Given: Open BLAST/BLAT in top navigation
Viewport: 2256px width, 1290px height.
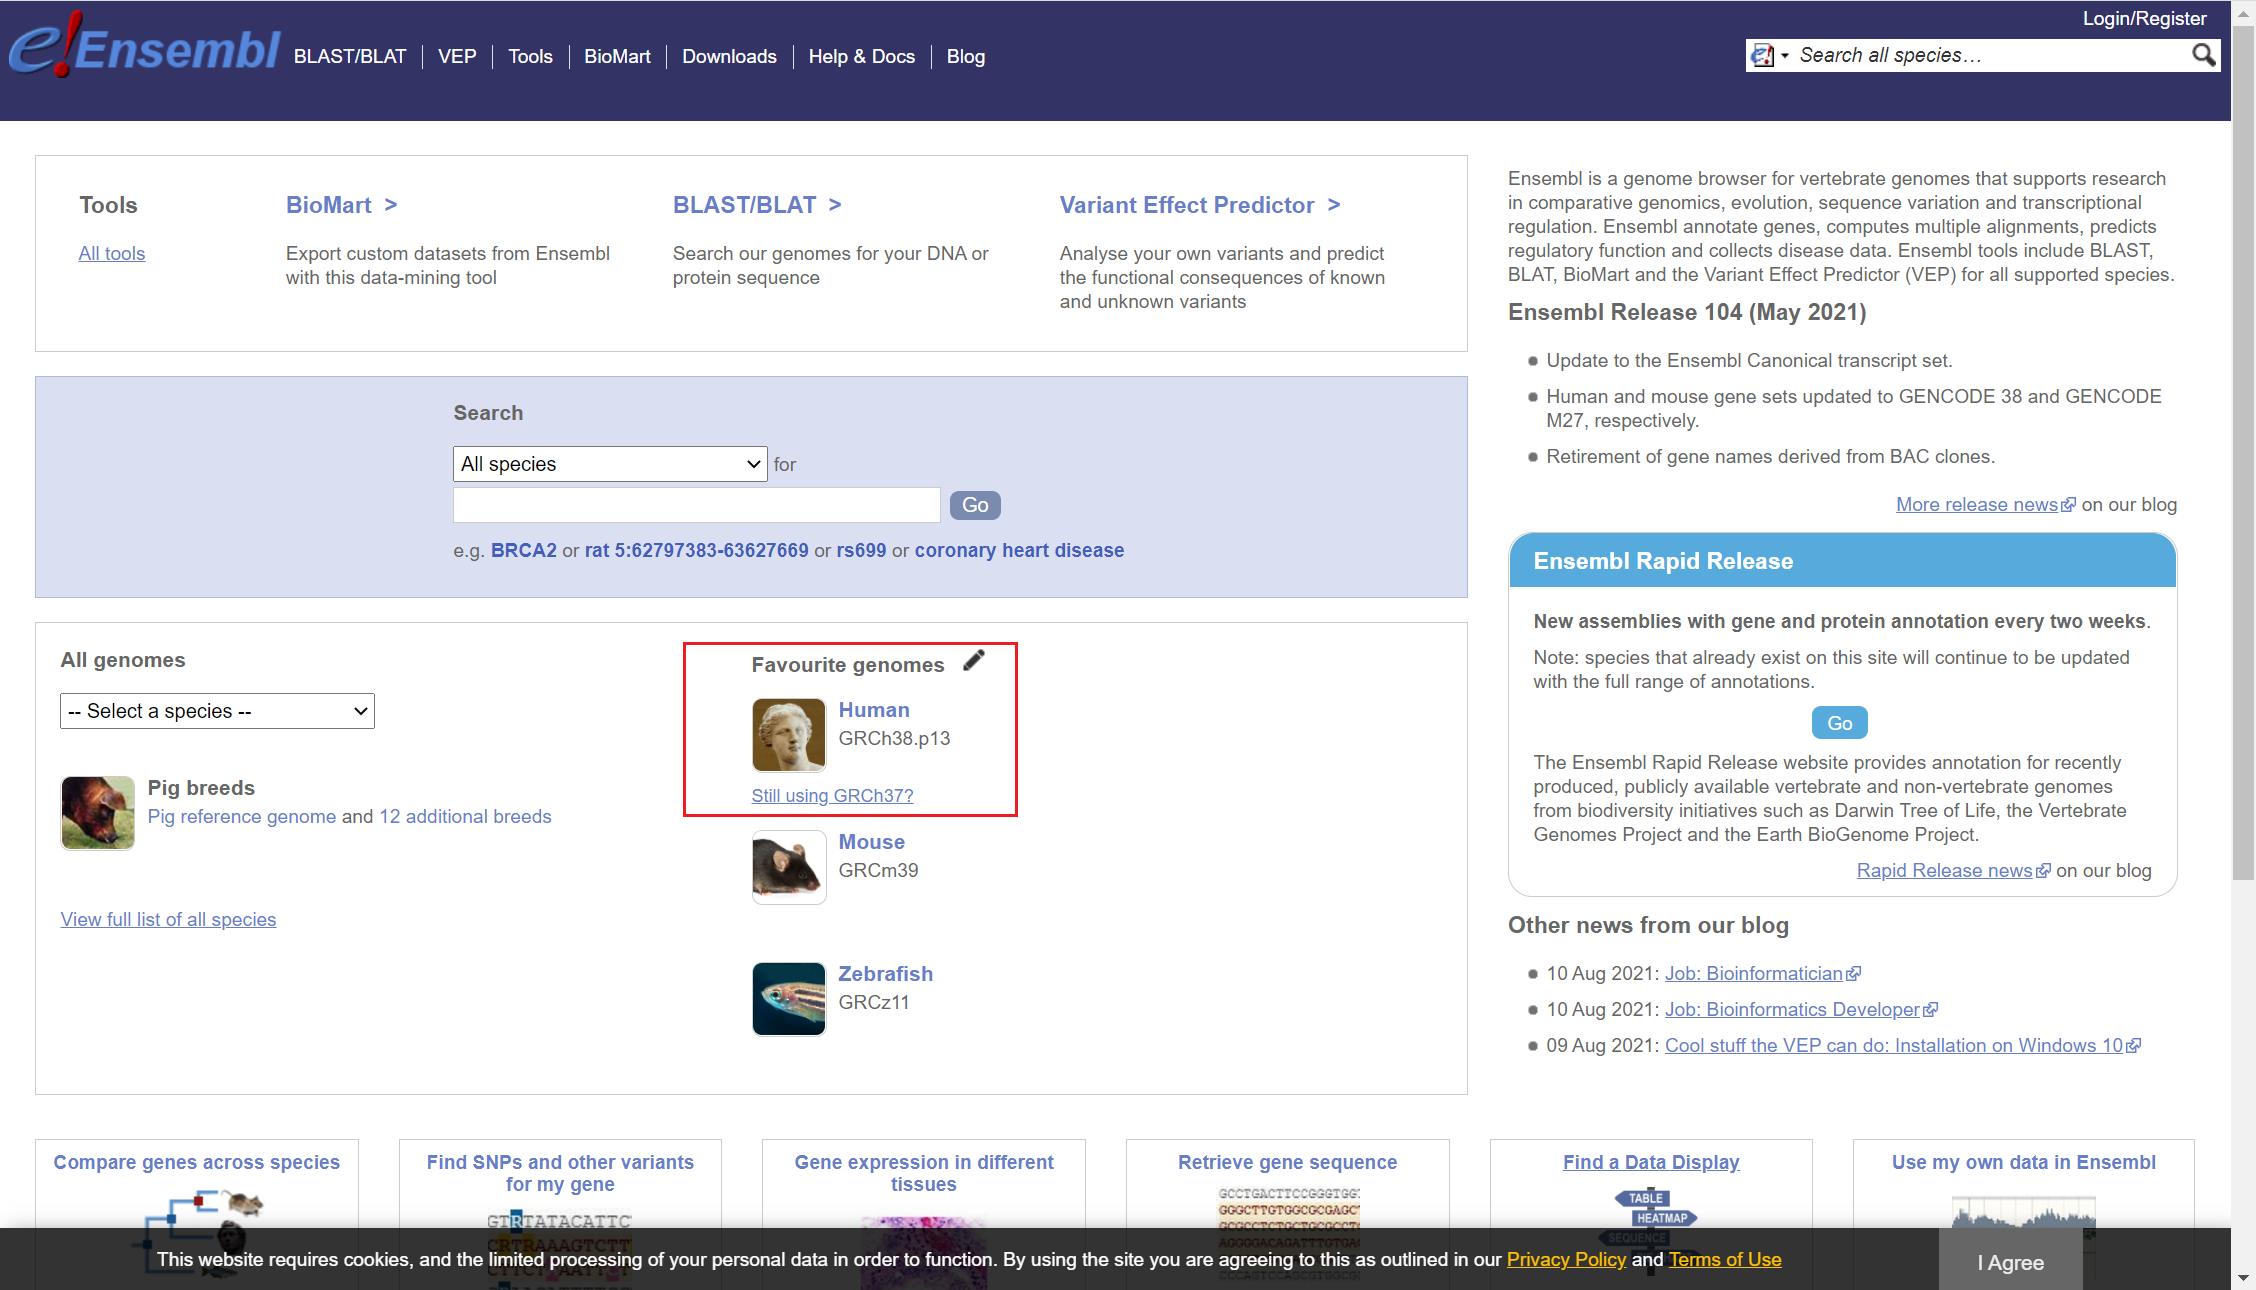Looking at the screenshot, I should [350, 57].
